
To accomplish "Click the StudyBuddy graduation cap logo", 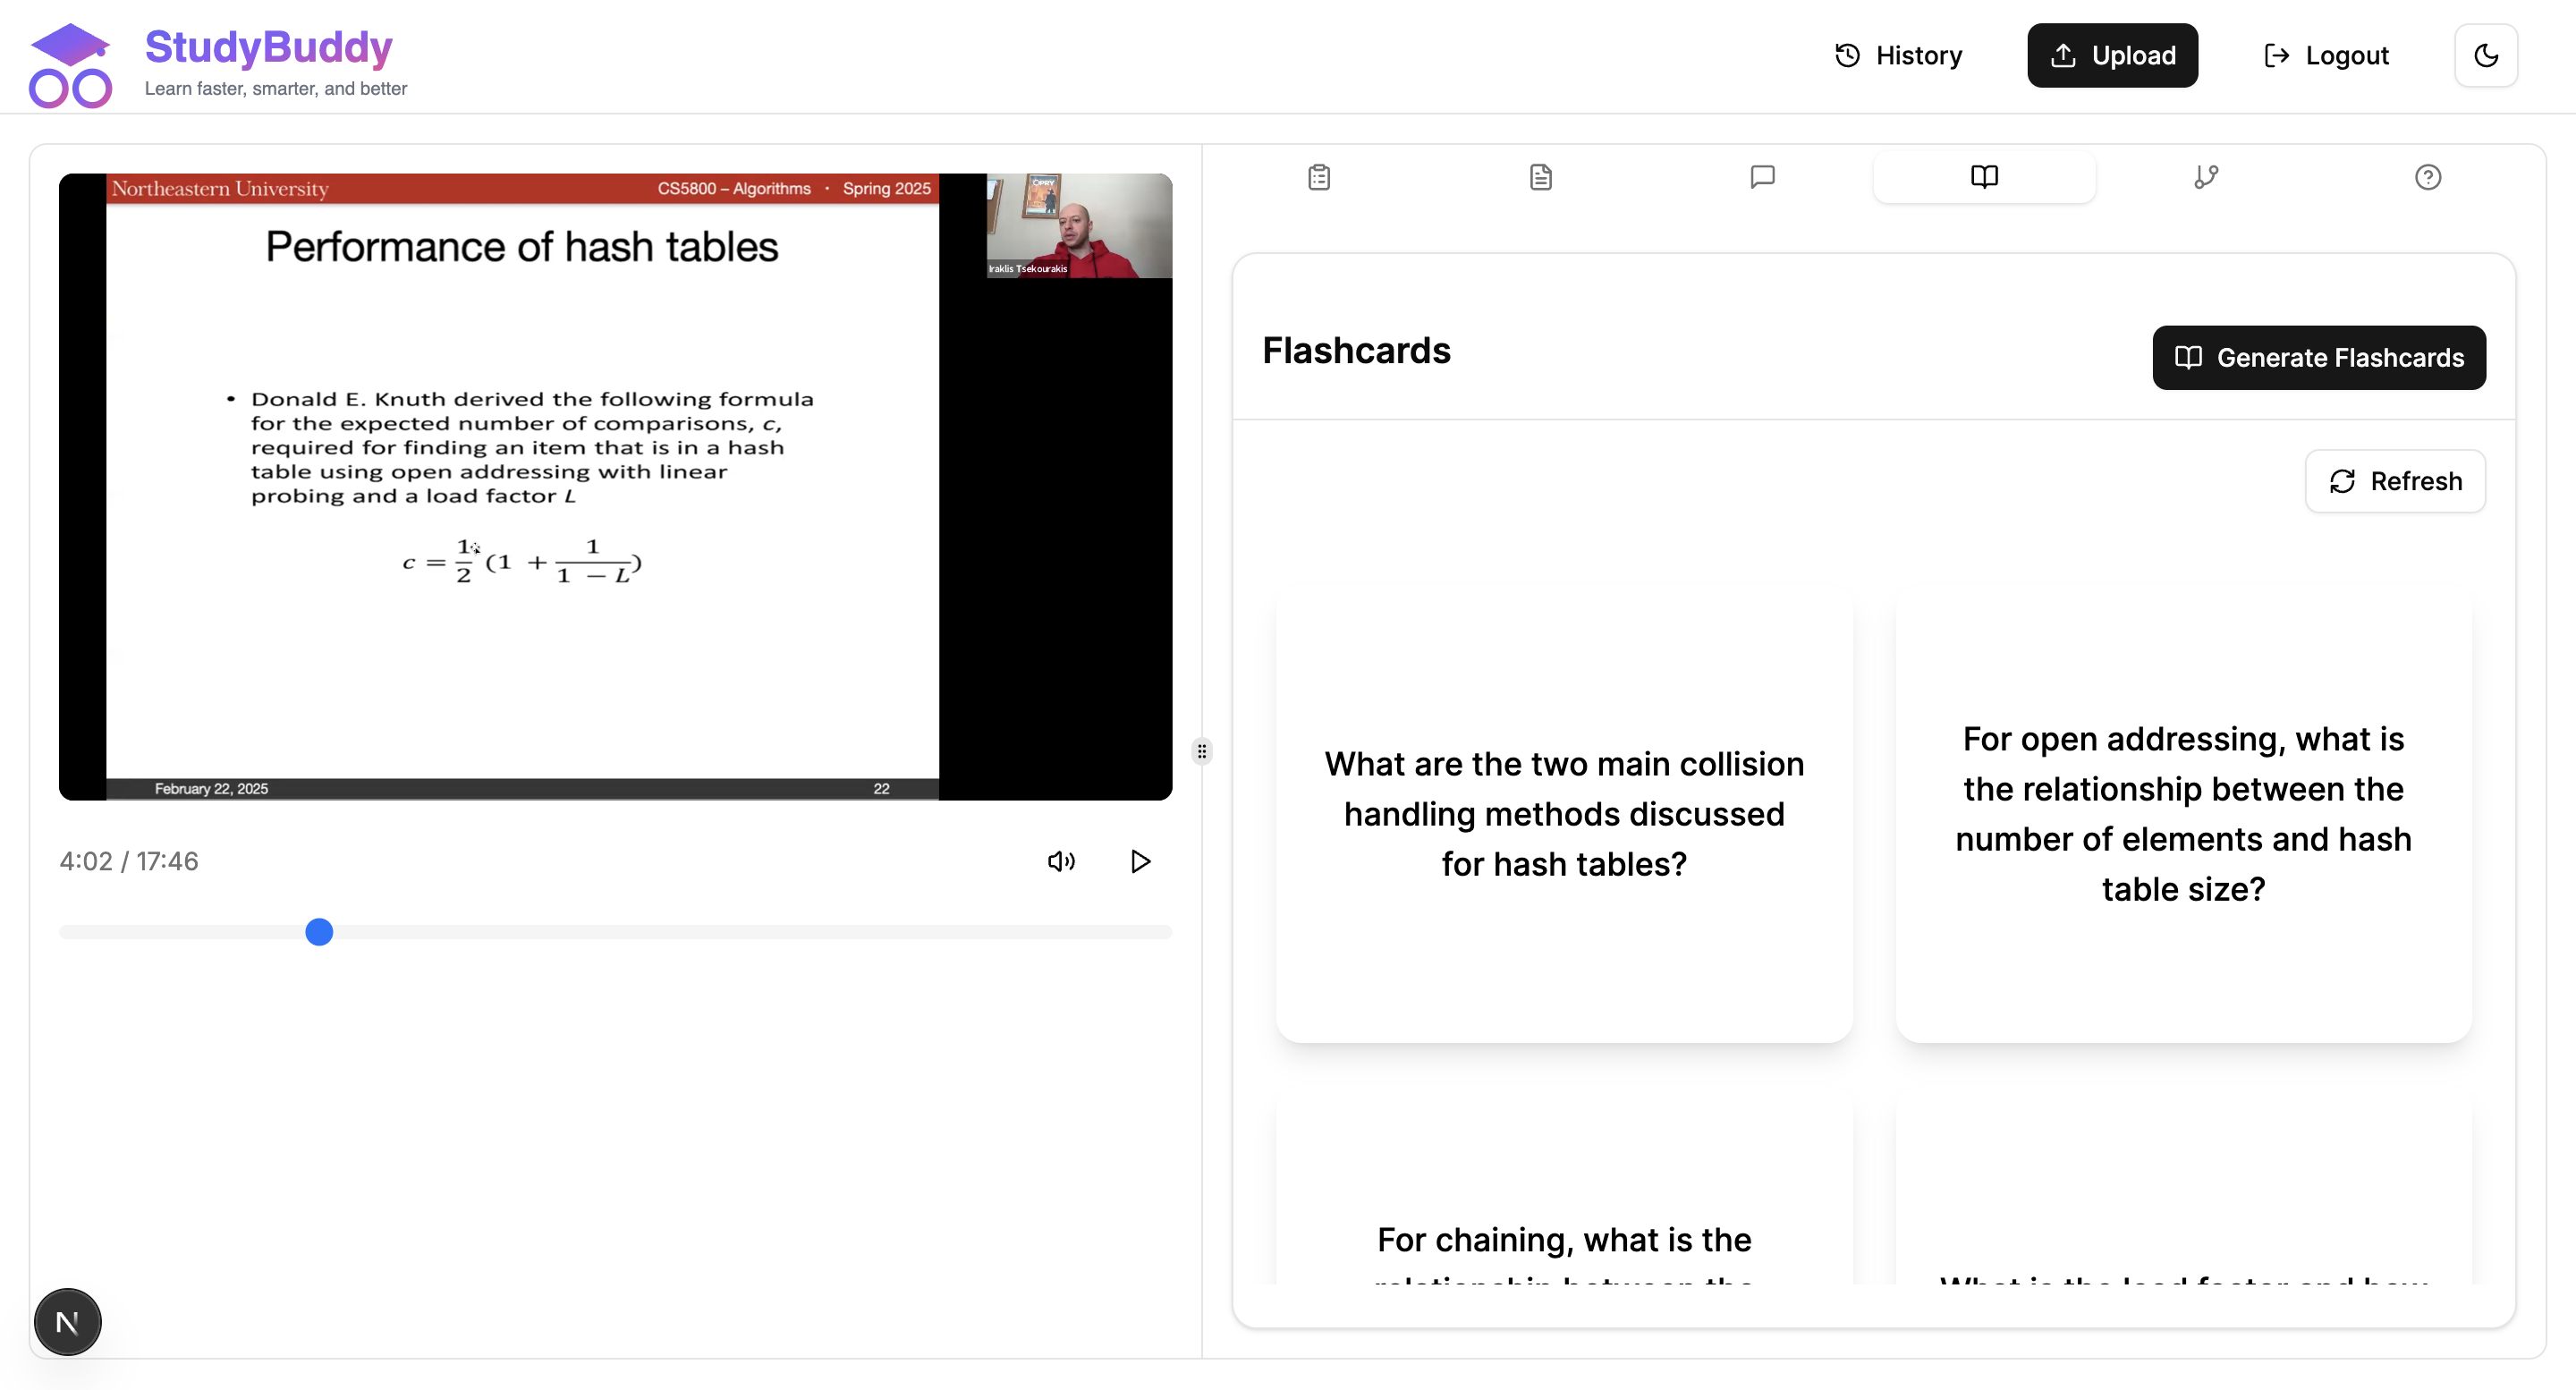I will [70, 65].
